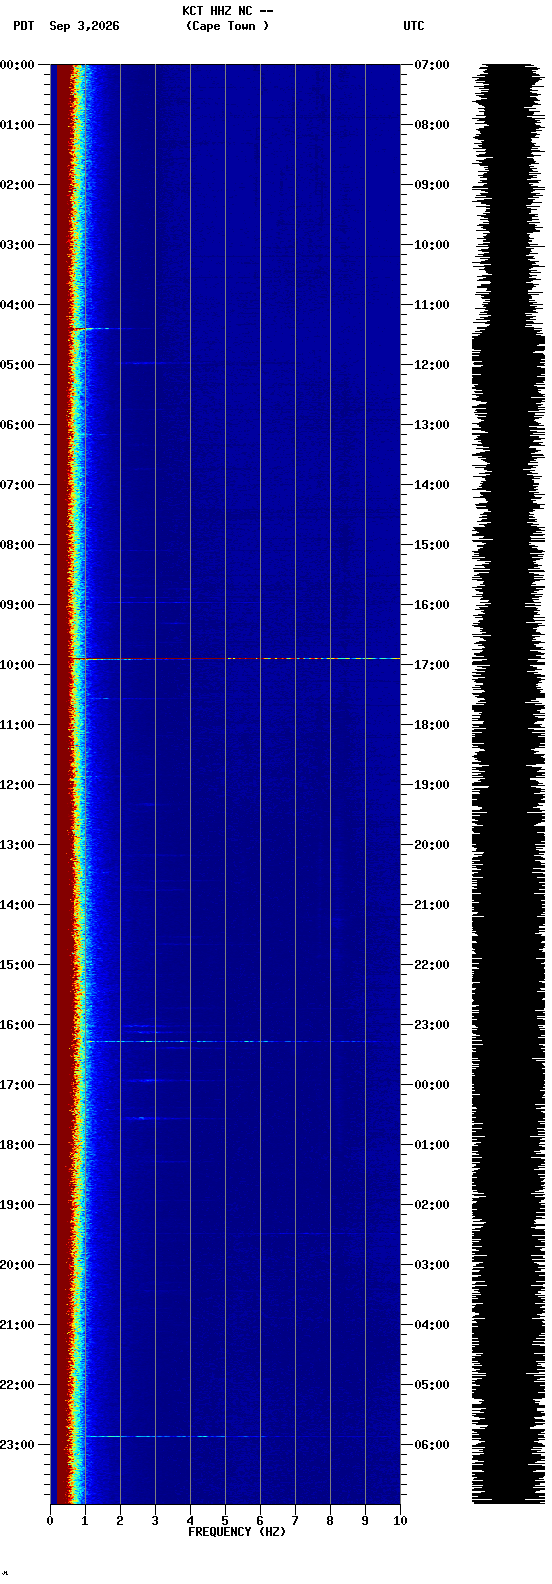This screenshot has height=1584, width=552.
Task: Click the UTC timezone label
Action: (414, 26)
